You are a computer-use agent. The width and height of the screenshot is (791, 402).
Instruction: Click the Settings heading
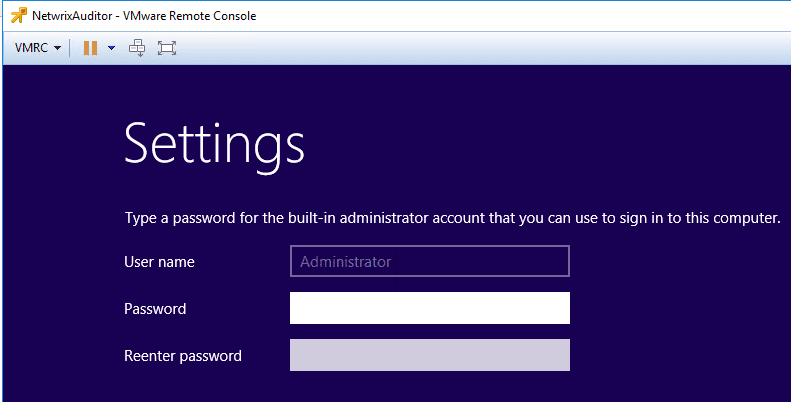pos(214,145)
